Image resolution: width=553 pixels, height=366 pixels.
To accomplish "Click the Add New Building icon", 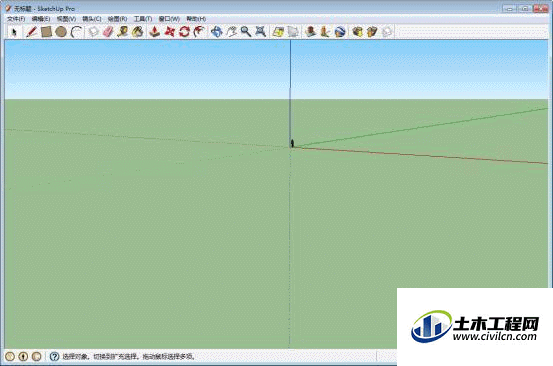I will 310,32.
